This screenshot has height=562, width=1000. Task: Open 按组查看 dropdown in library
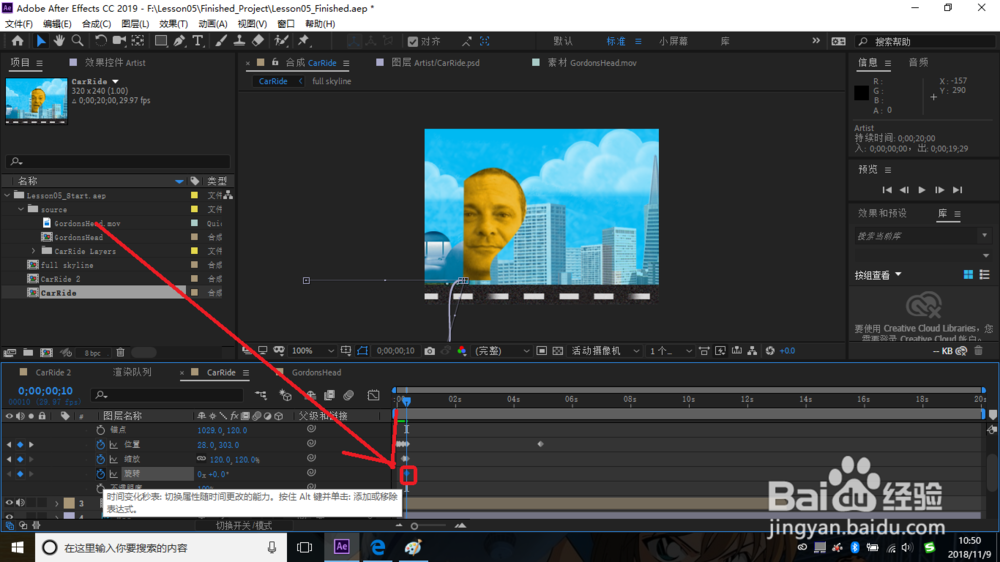pyautogui.click(x=878, y=276)
